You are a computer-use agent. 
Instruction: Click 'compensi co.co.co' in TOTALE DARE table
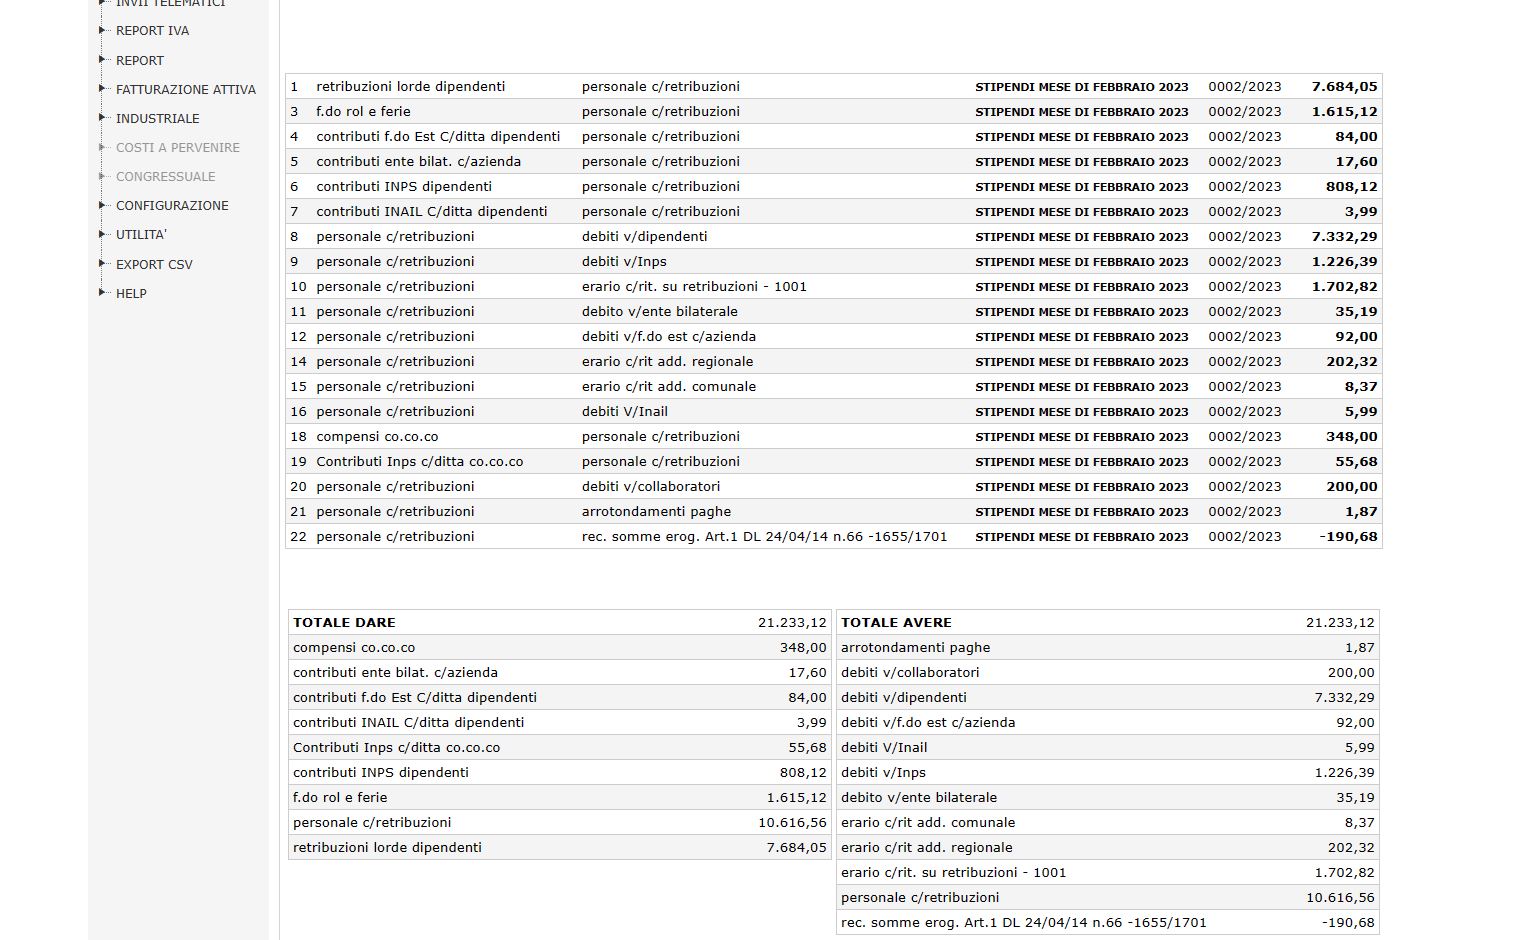tap(354, 647)
